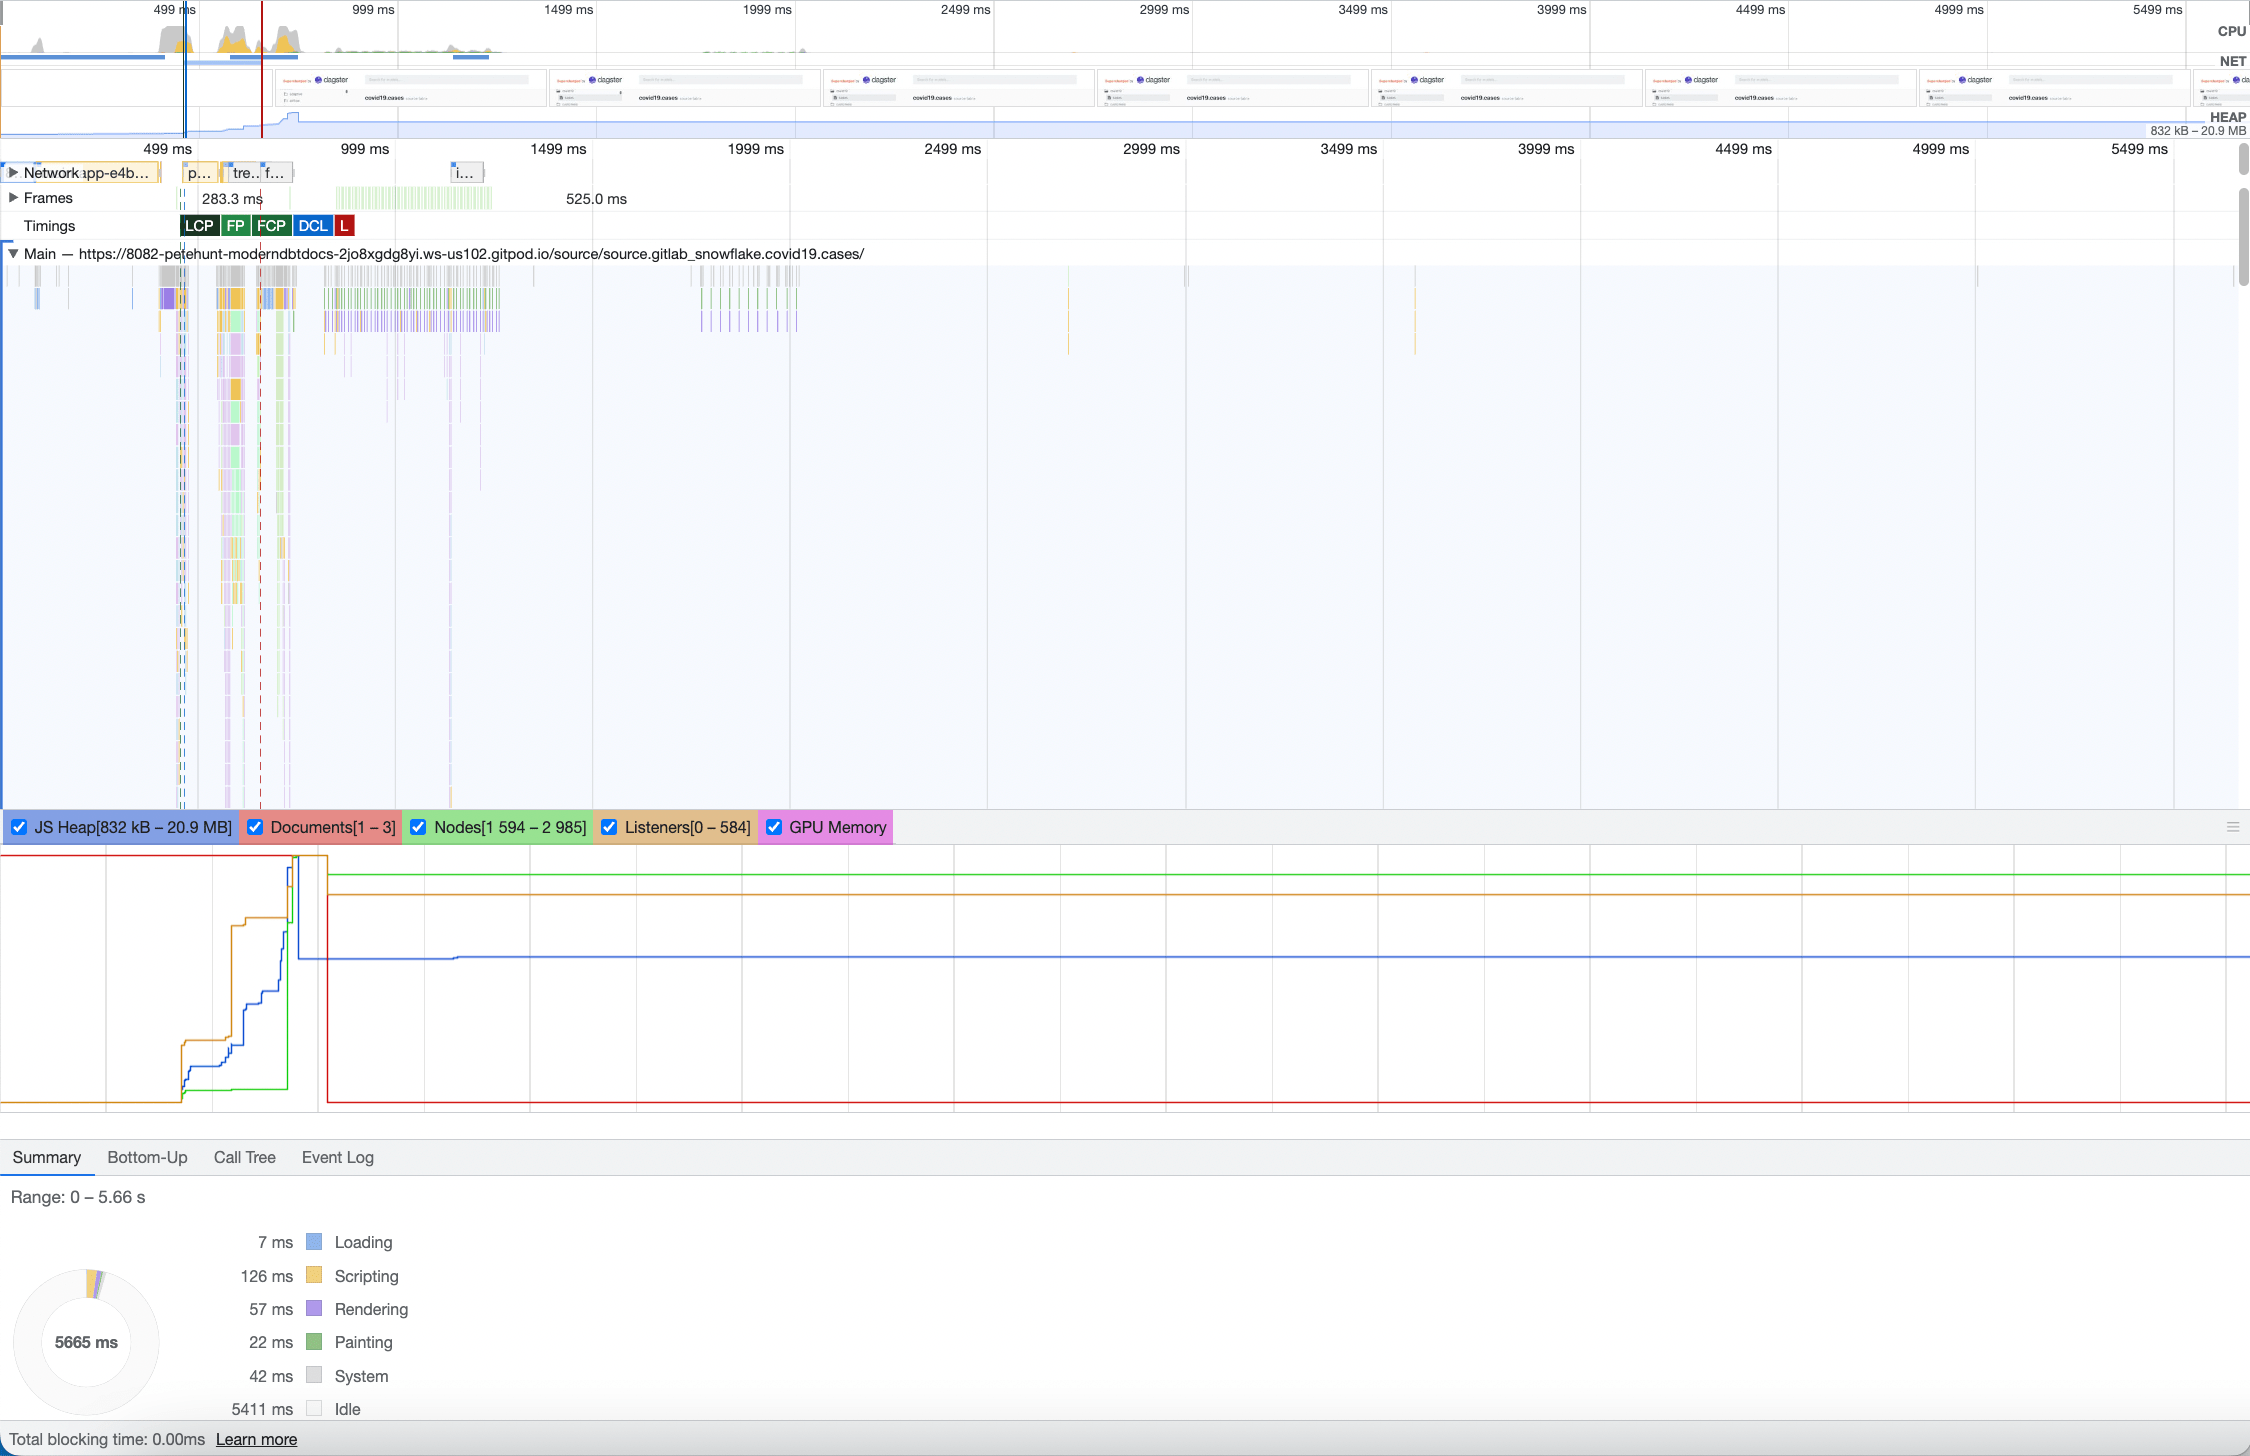Screen dimensions: 2250x1456
Task: Select the "p…" network request bar
Action: (200, 173)
